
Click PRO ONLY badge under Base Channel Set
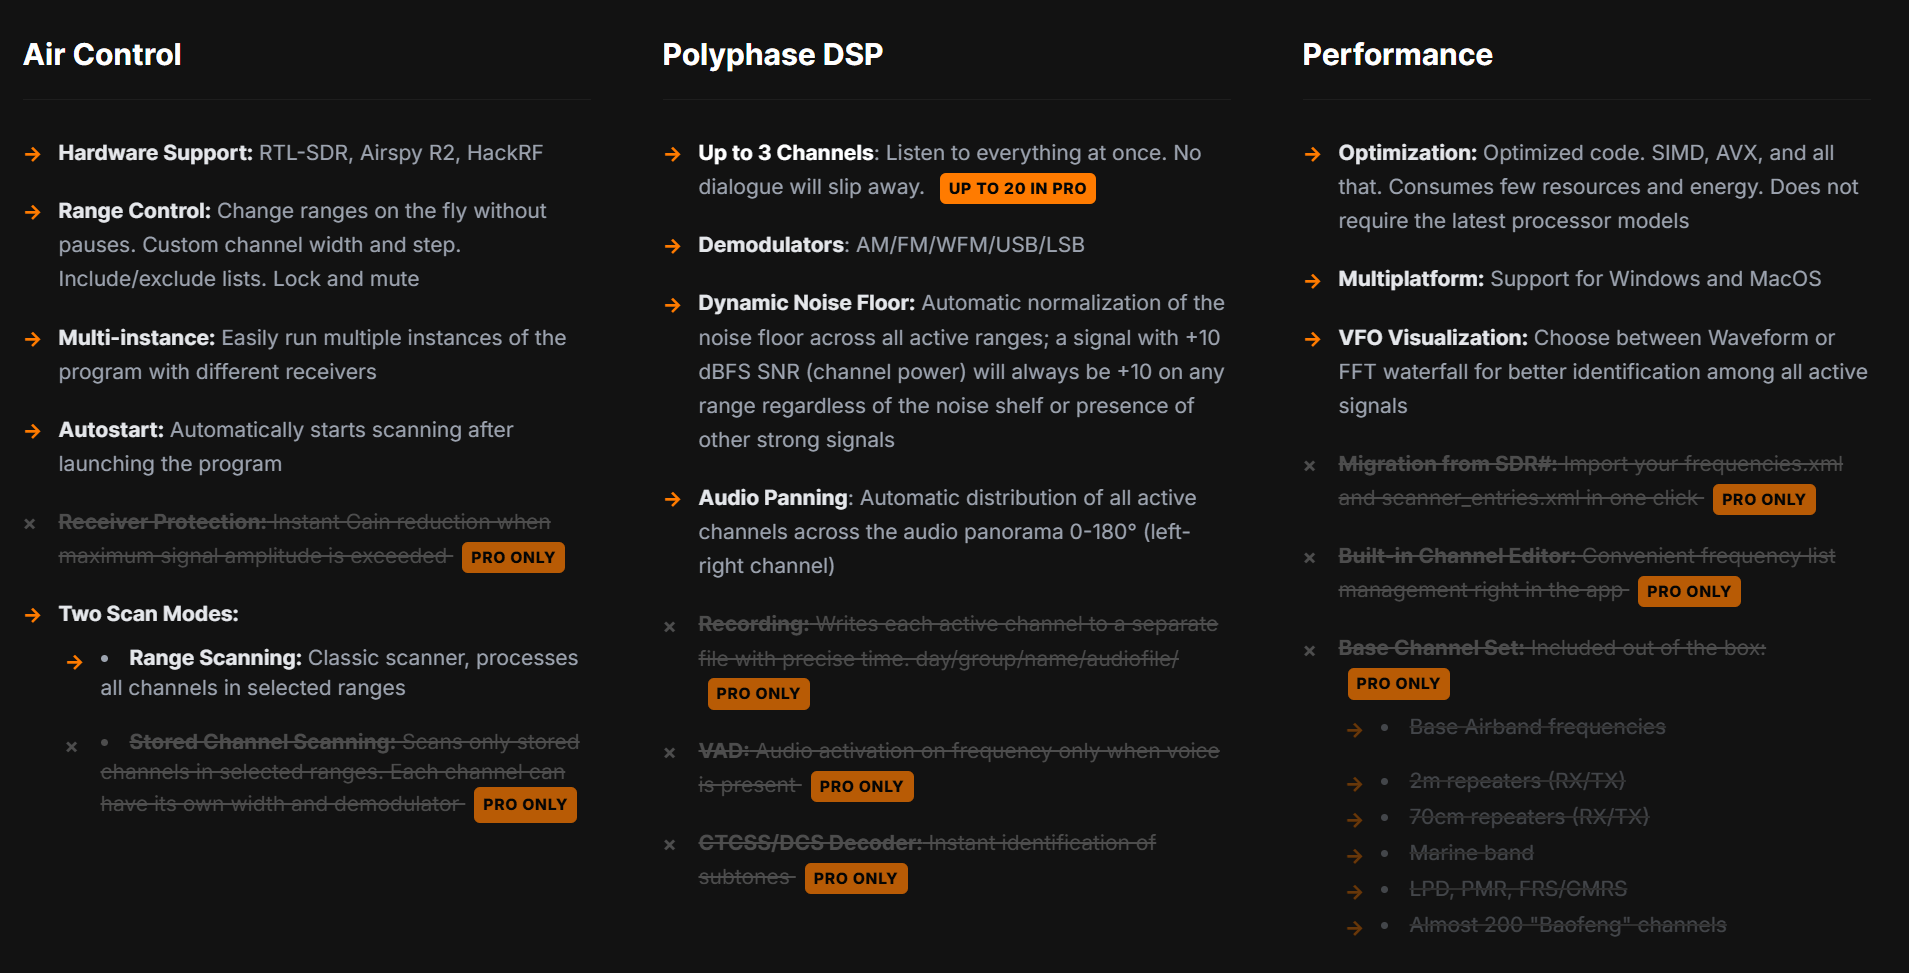coord(1398,683)
